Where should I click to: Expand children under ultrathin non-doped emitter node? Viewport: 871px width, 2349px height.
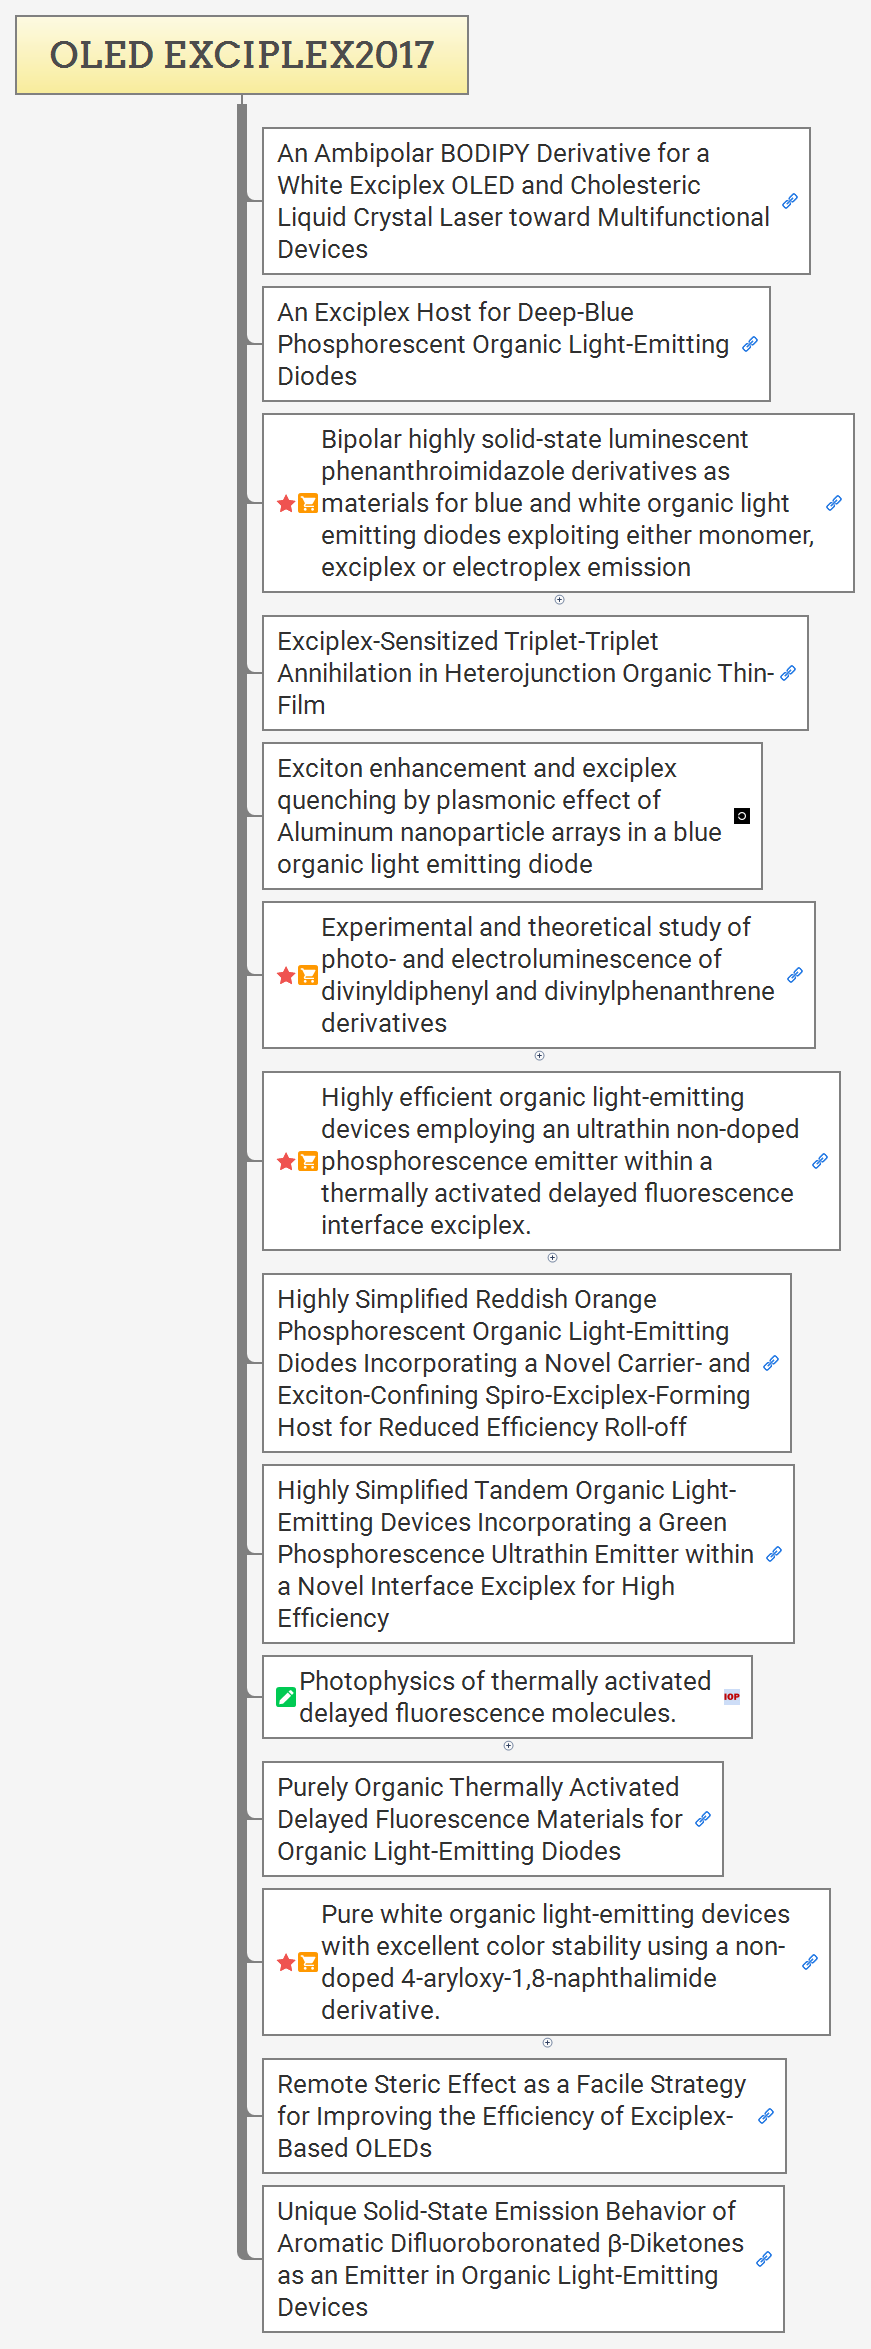[552, 1258]
